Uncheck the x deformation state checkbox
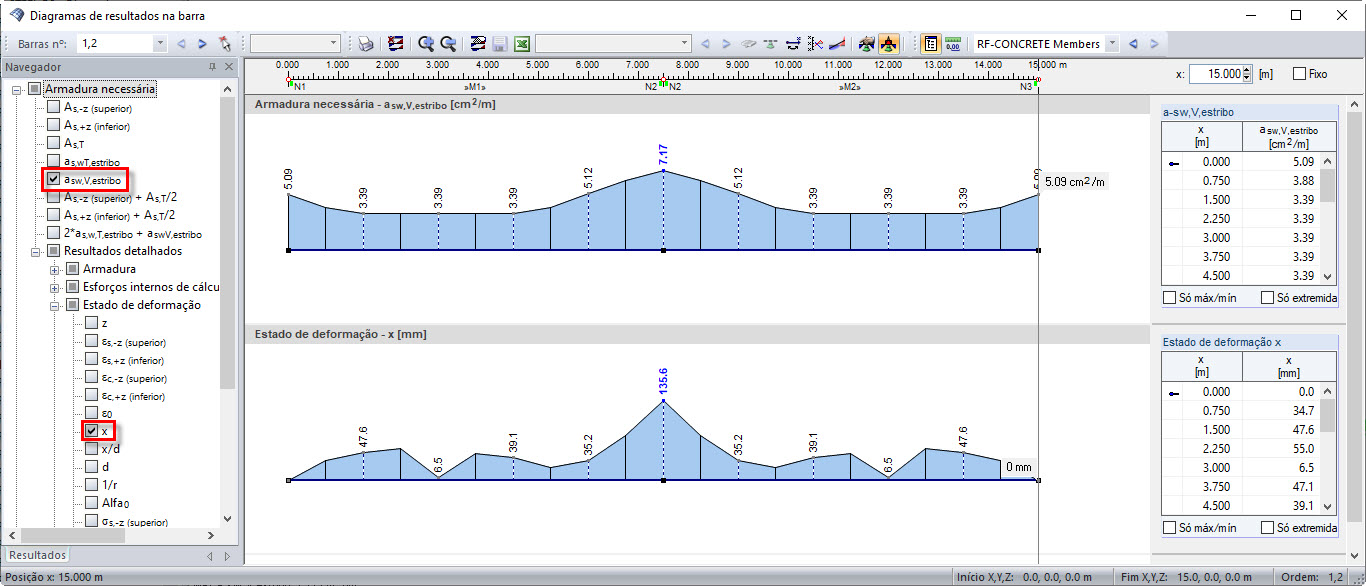 pyautogui.click(x=92, y=431)
